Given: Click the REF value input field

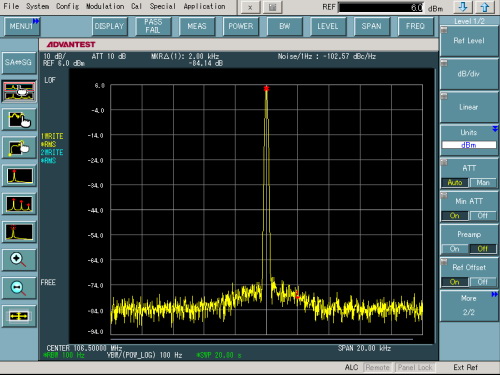Looking at the screenshot, I should tap(381, 7).
